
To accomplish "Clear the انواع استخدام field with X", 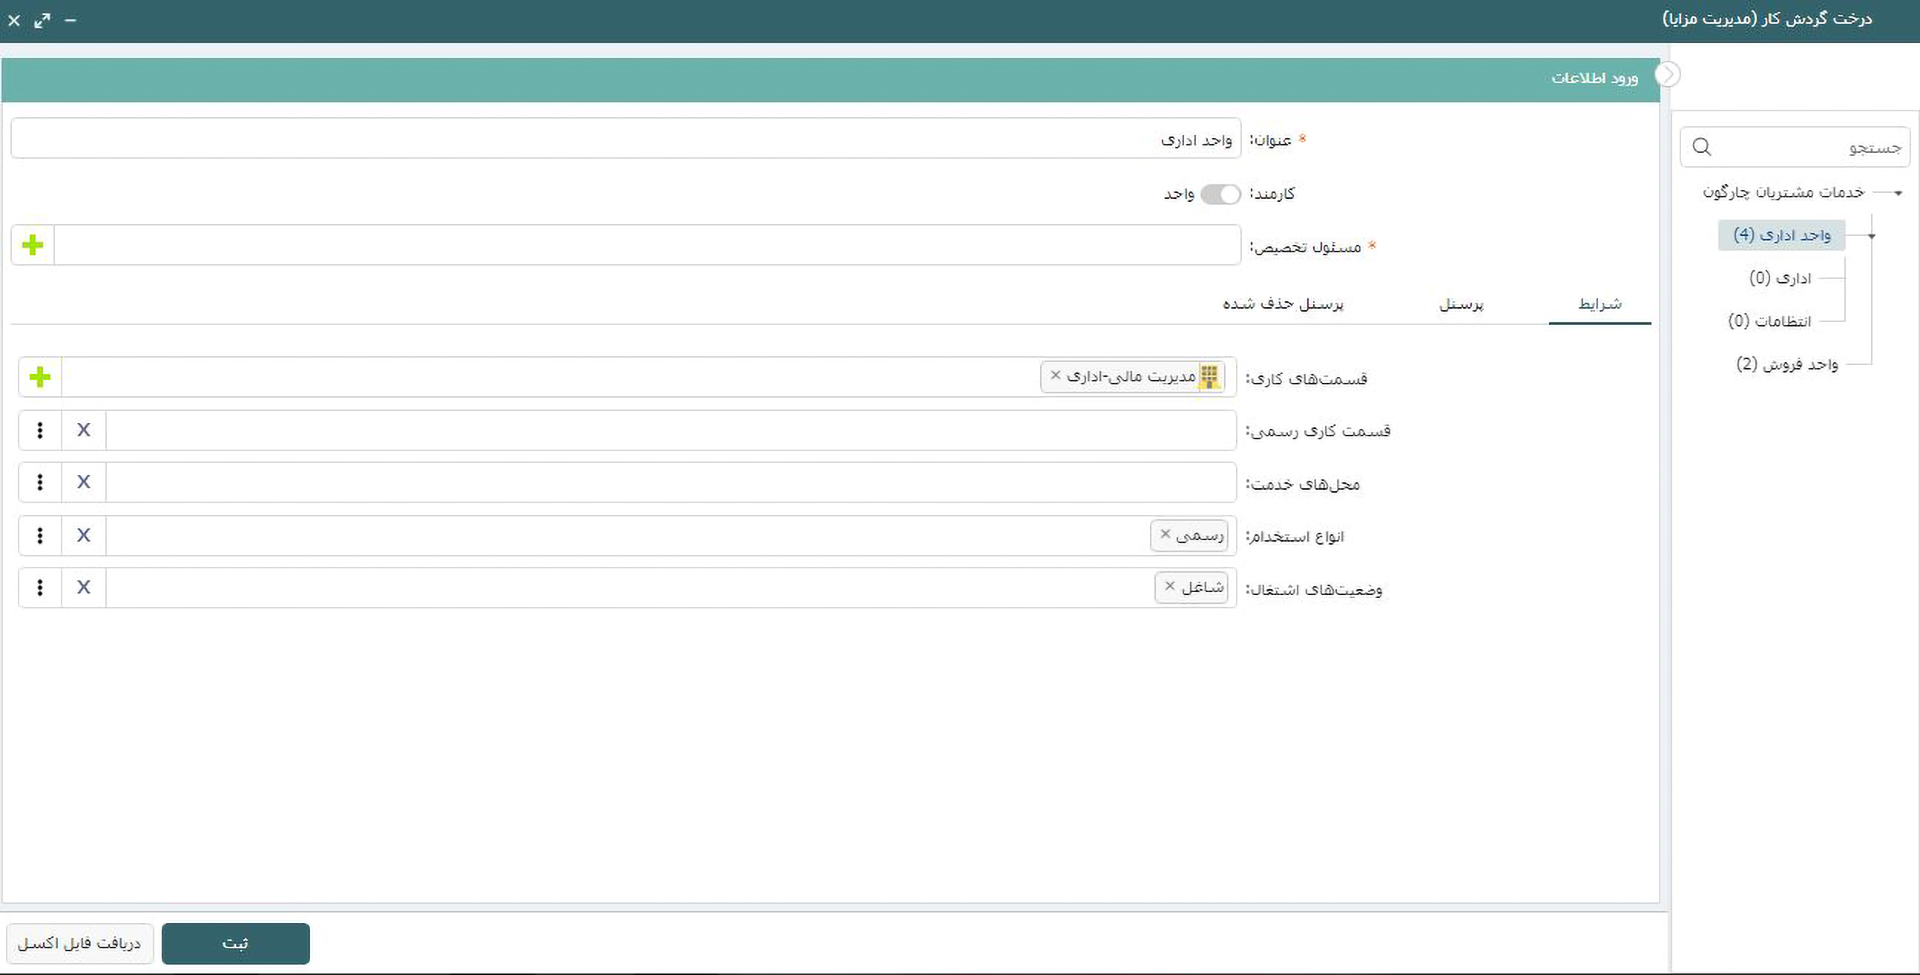I will [x=84, y=535].
